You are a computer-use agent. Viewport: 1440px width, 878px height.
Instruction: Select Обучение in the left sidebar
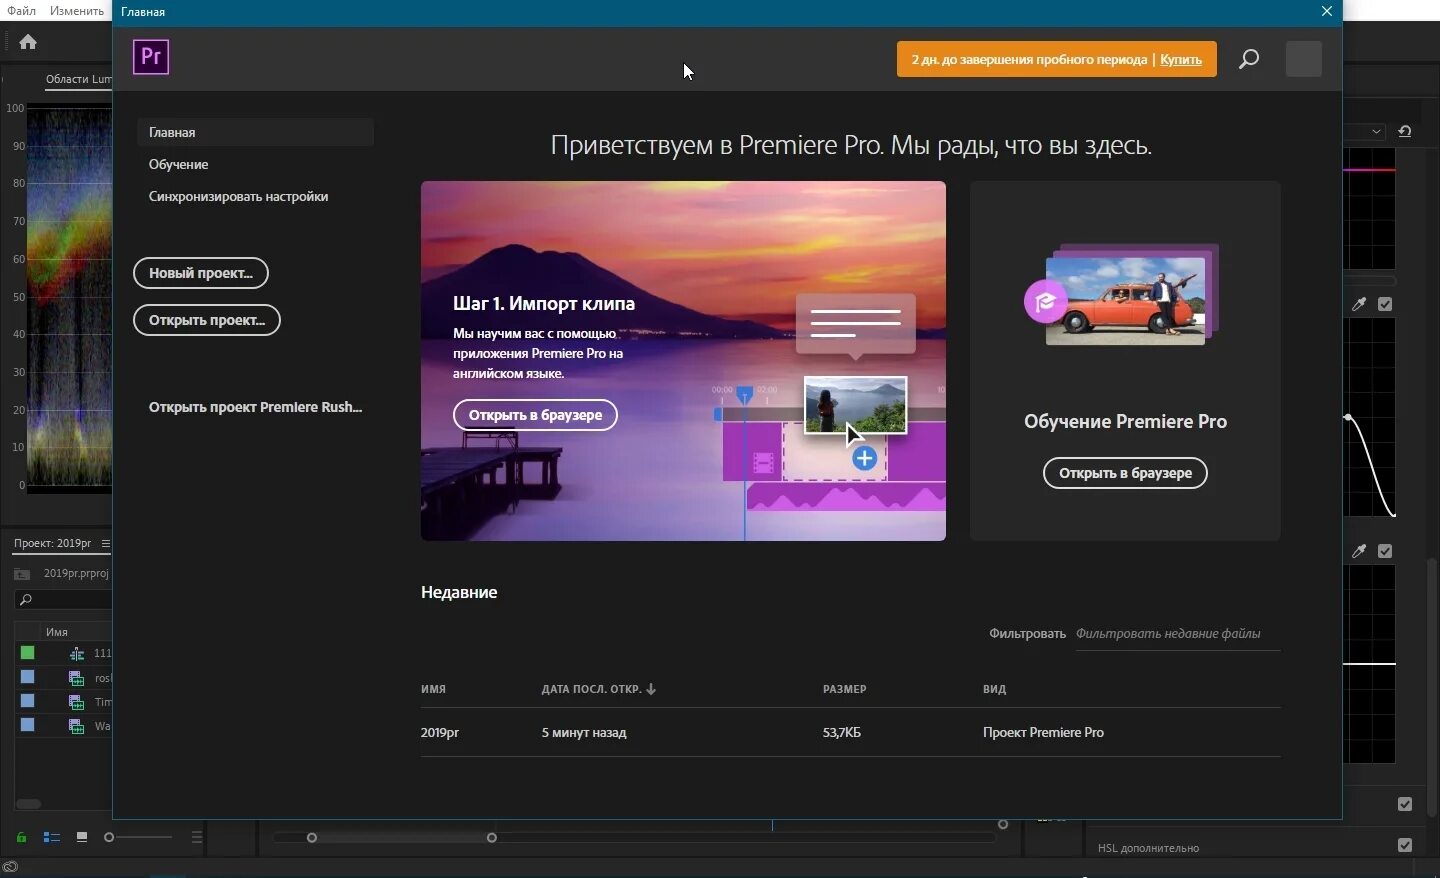[x=179, y=164]
